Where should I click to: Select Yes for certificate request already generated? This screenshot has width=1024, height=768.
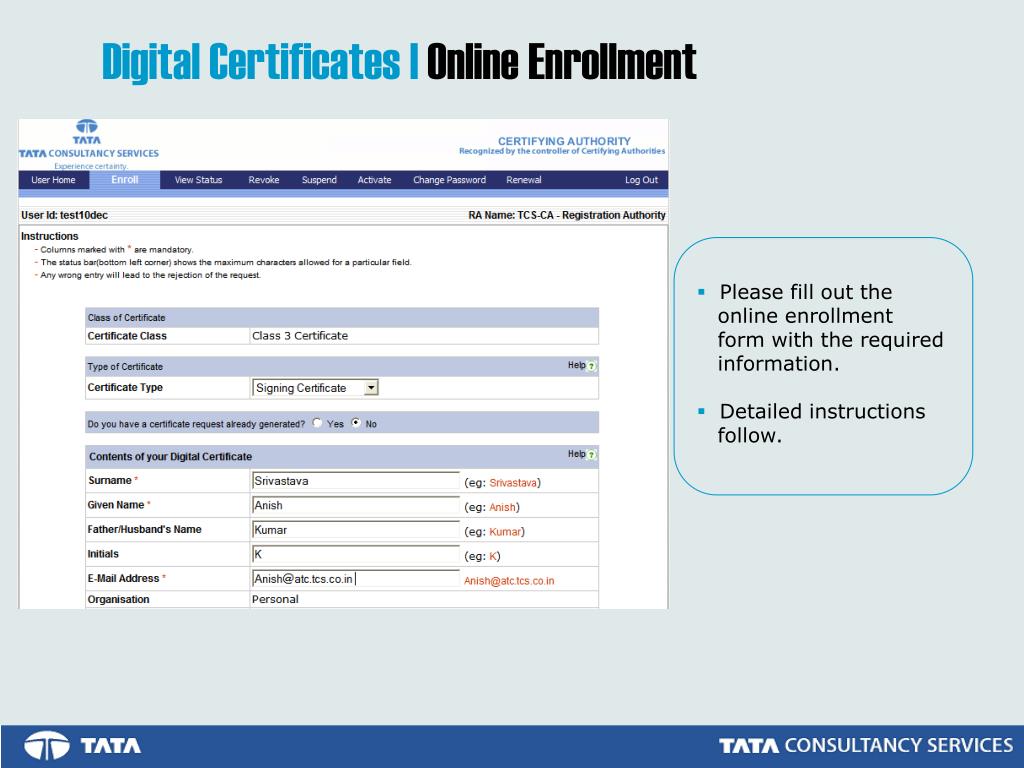(317, 423)
